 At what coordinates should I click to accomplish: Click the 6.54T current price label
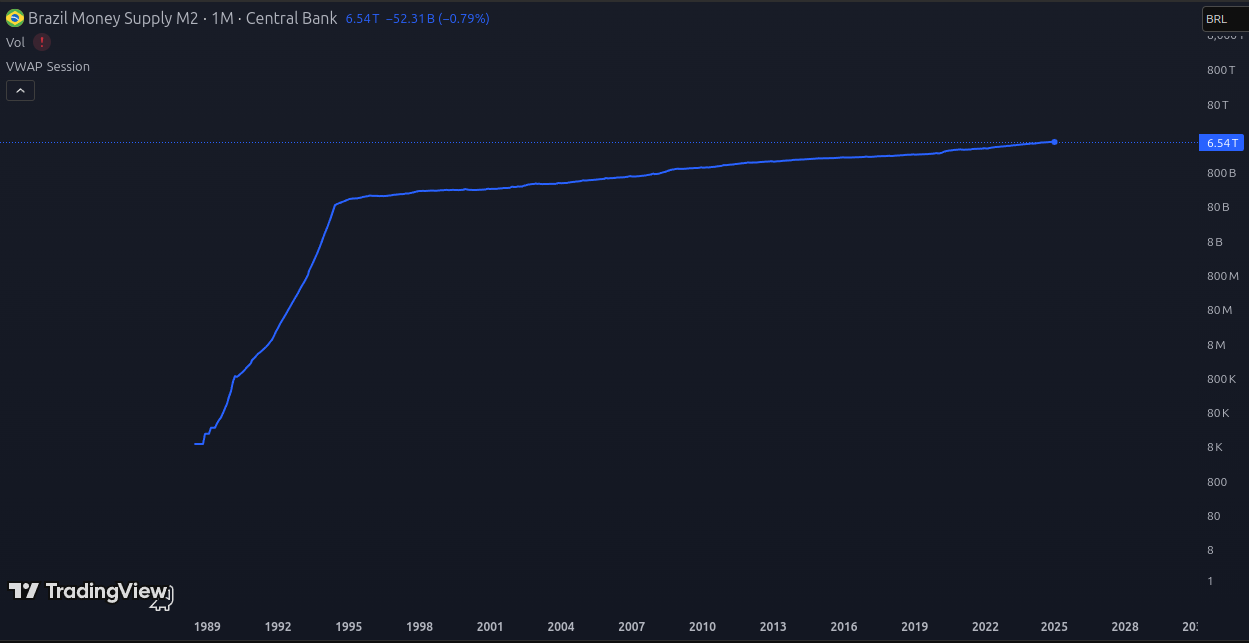click(x=1221, y=143)
